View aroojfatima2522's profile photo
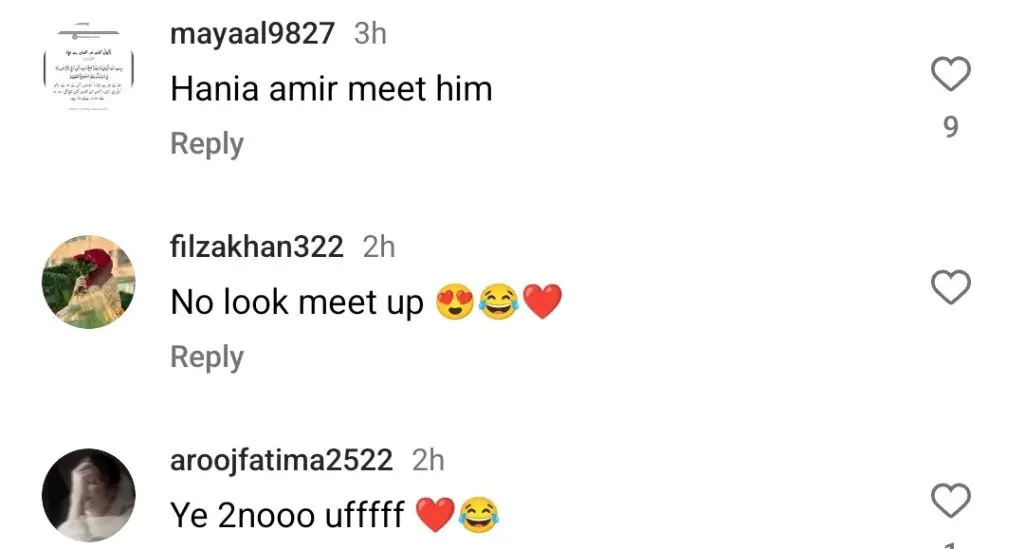Viewport: 1024px width, 549px height. [x=89, y=495]
